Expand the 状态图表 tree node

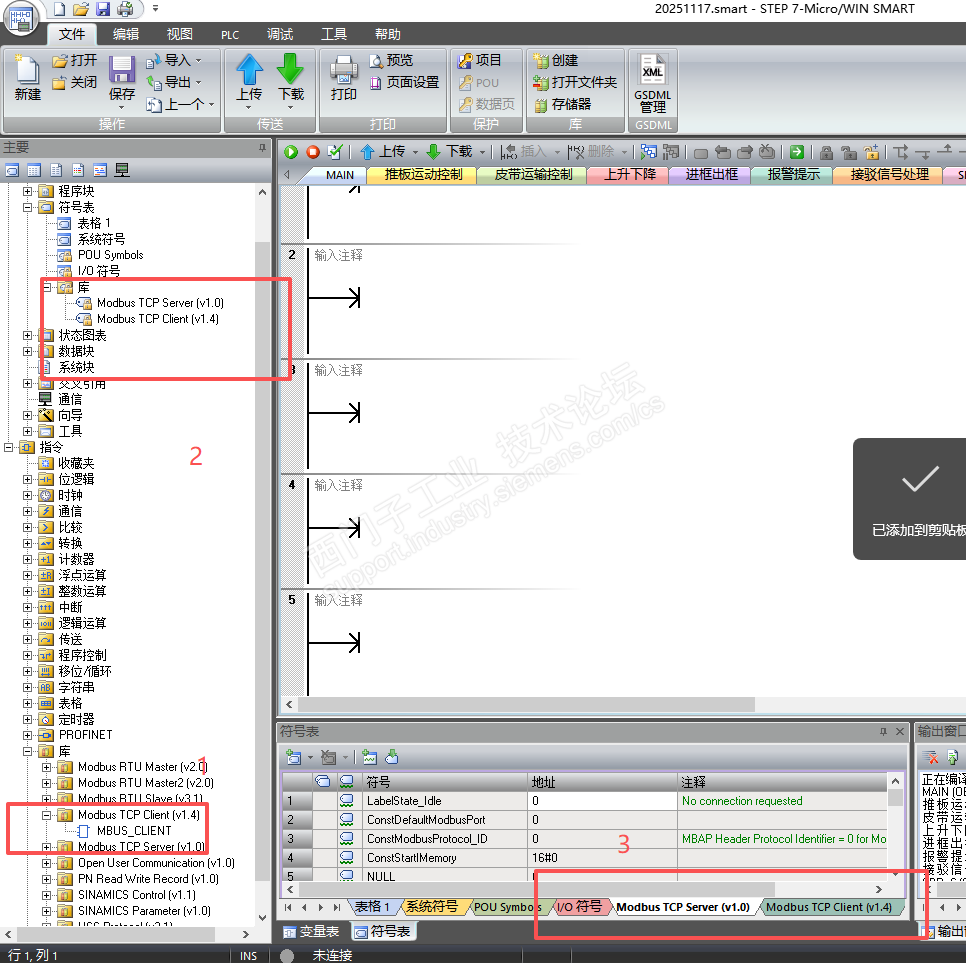(x=27, y=335)
